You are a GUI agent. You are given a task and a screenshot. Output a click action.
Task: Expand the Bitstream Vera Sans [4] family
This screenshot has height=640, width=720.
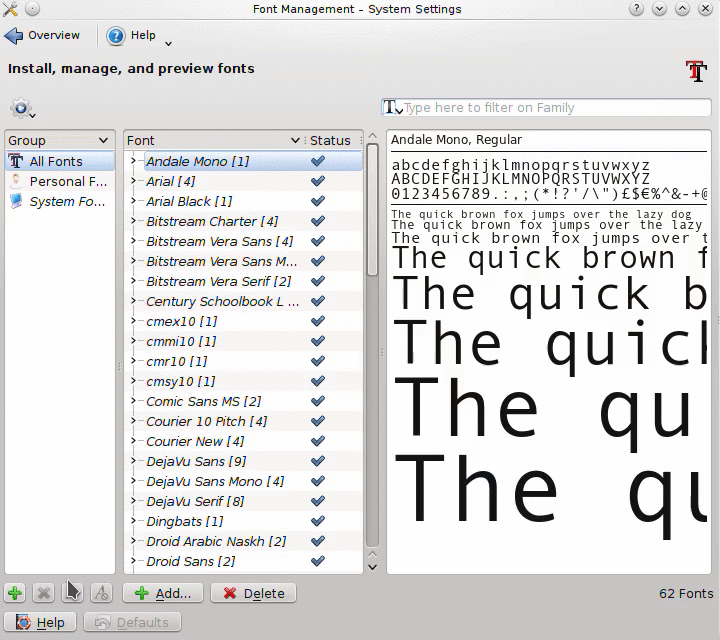(133, 241)
